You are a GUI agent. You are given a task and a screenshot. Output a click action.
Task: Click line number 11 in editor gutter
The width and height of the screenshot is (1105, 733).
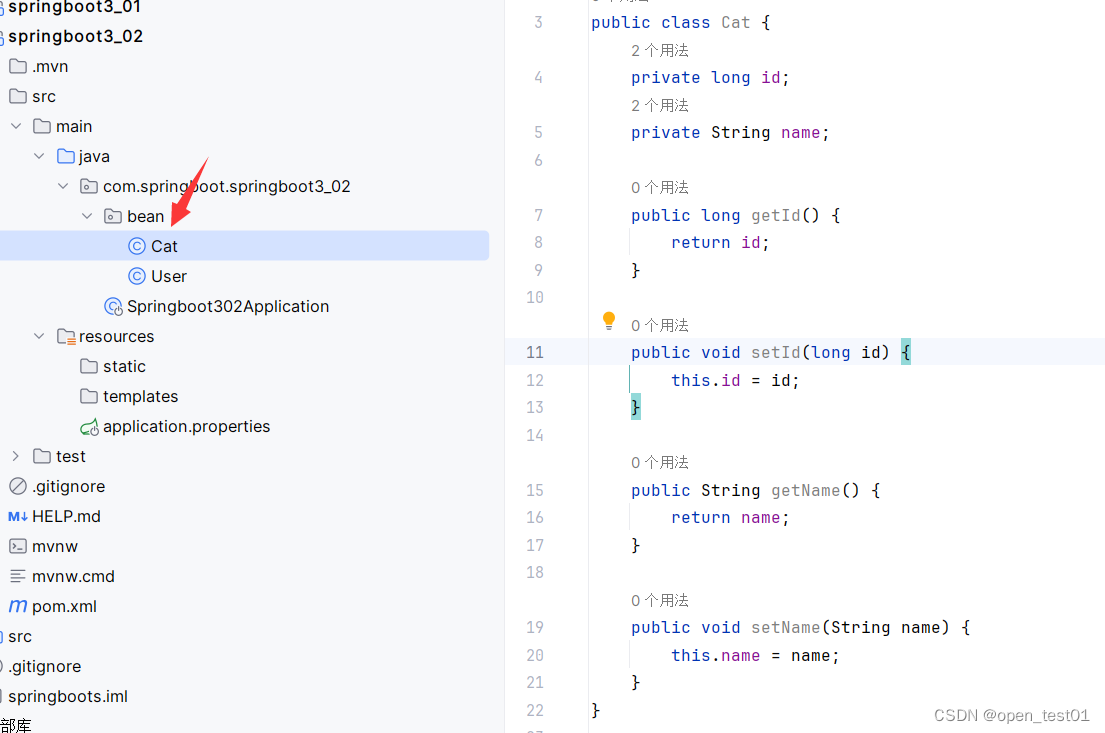point(534,352)
